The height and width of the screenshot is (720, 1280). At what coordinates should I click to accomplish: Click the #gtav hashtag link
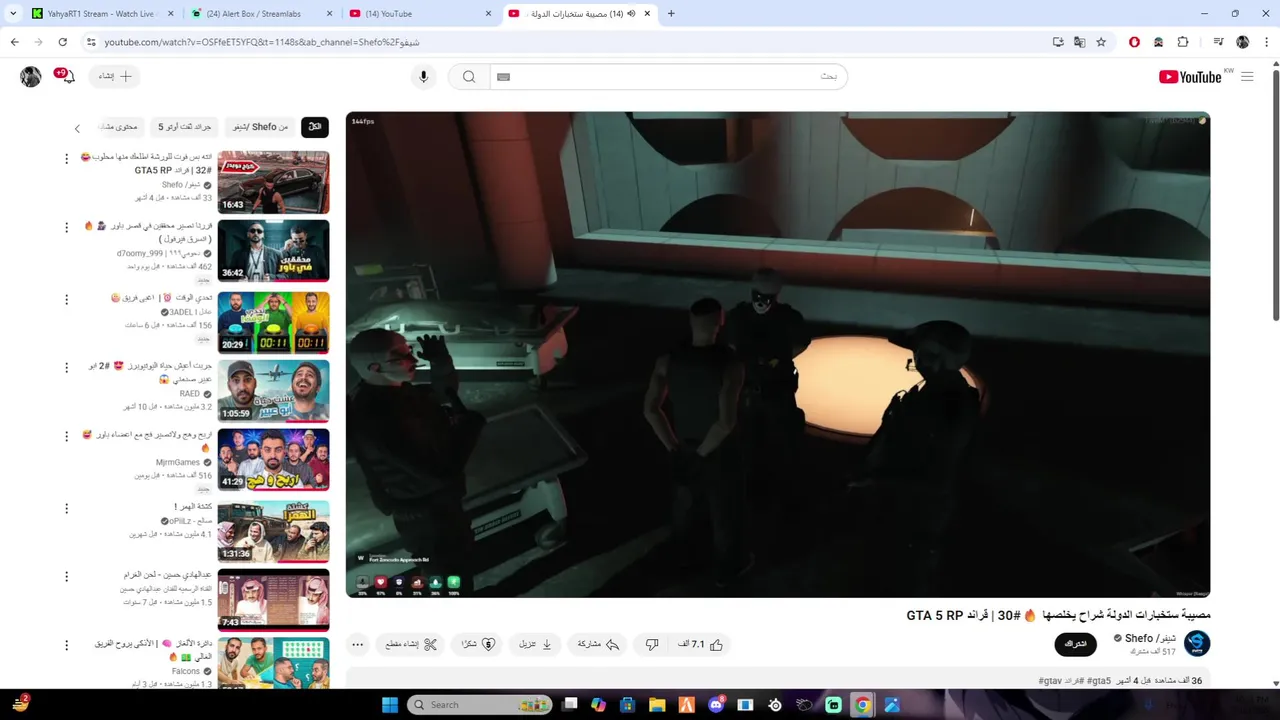(1050, 681)
